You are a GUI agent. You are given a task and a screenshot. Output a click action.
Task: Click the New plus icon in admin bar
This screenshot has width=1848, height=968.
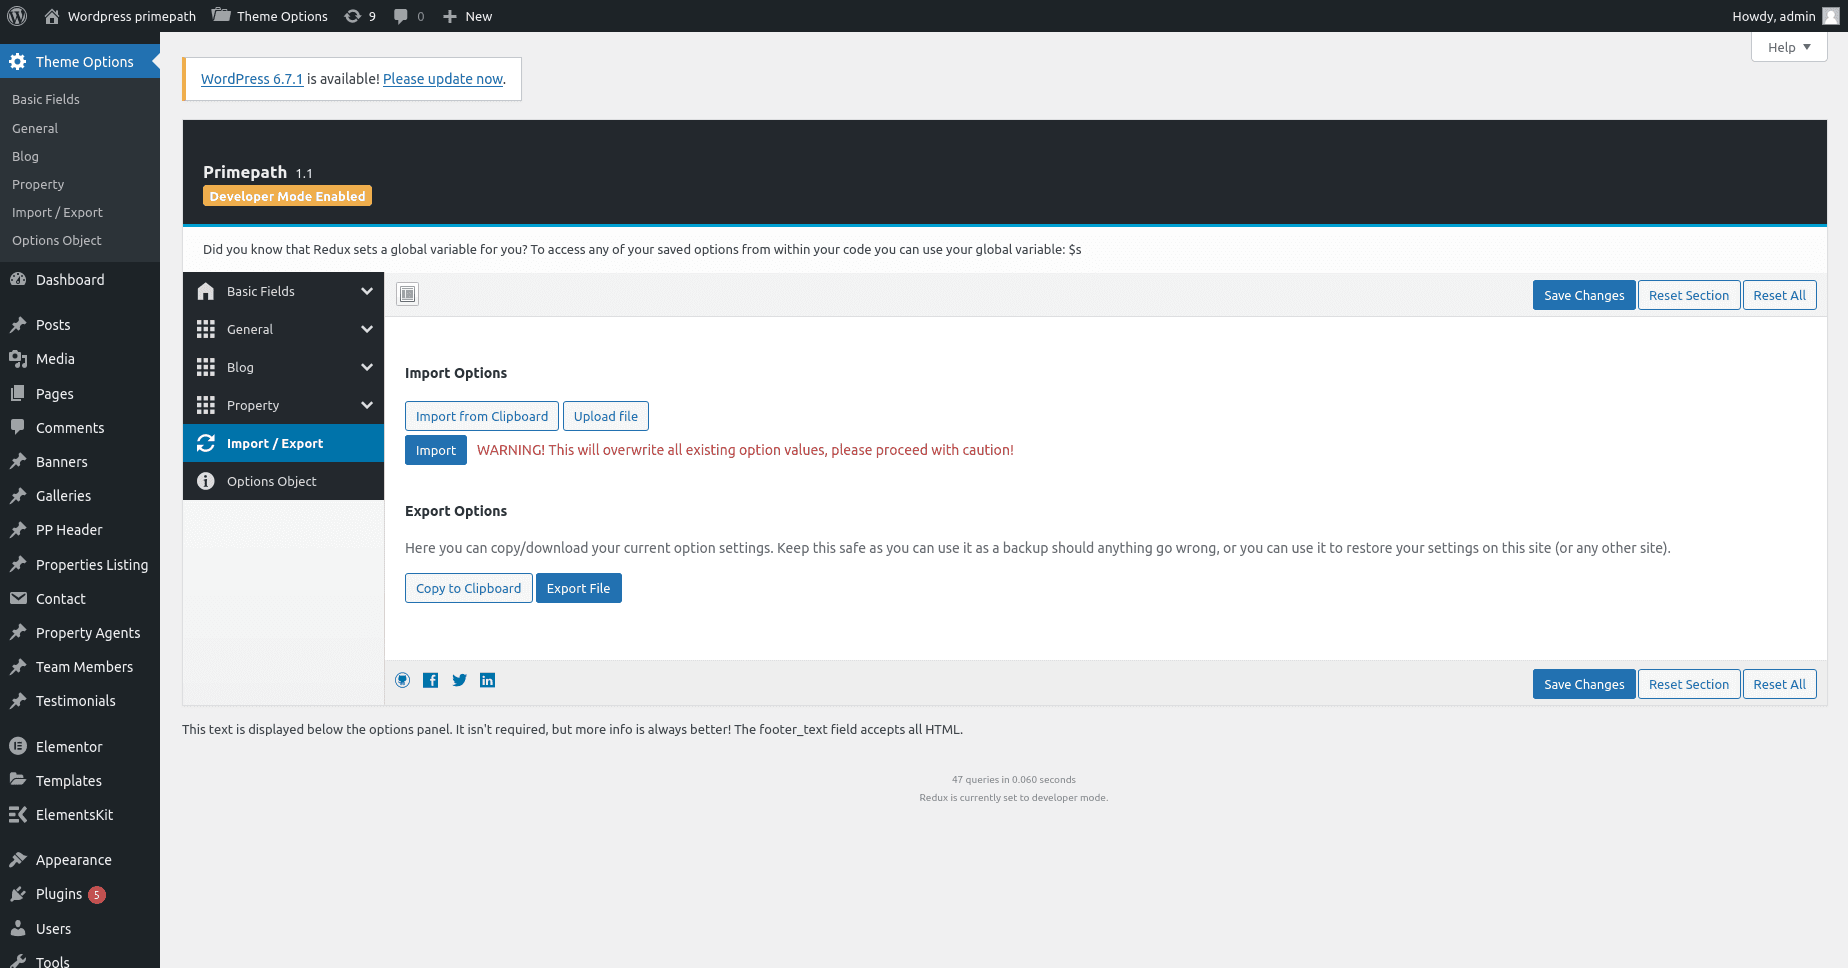click(450, 16)
